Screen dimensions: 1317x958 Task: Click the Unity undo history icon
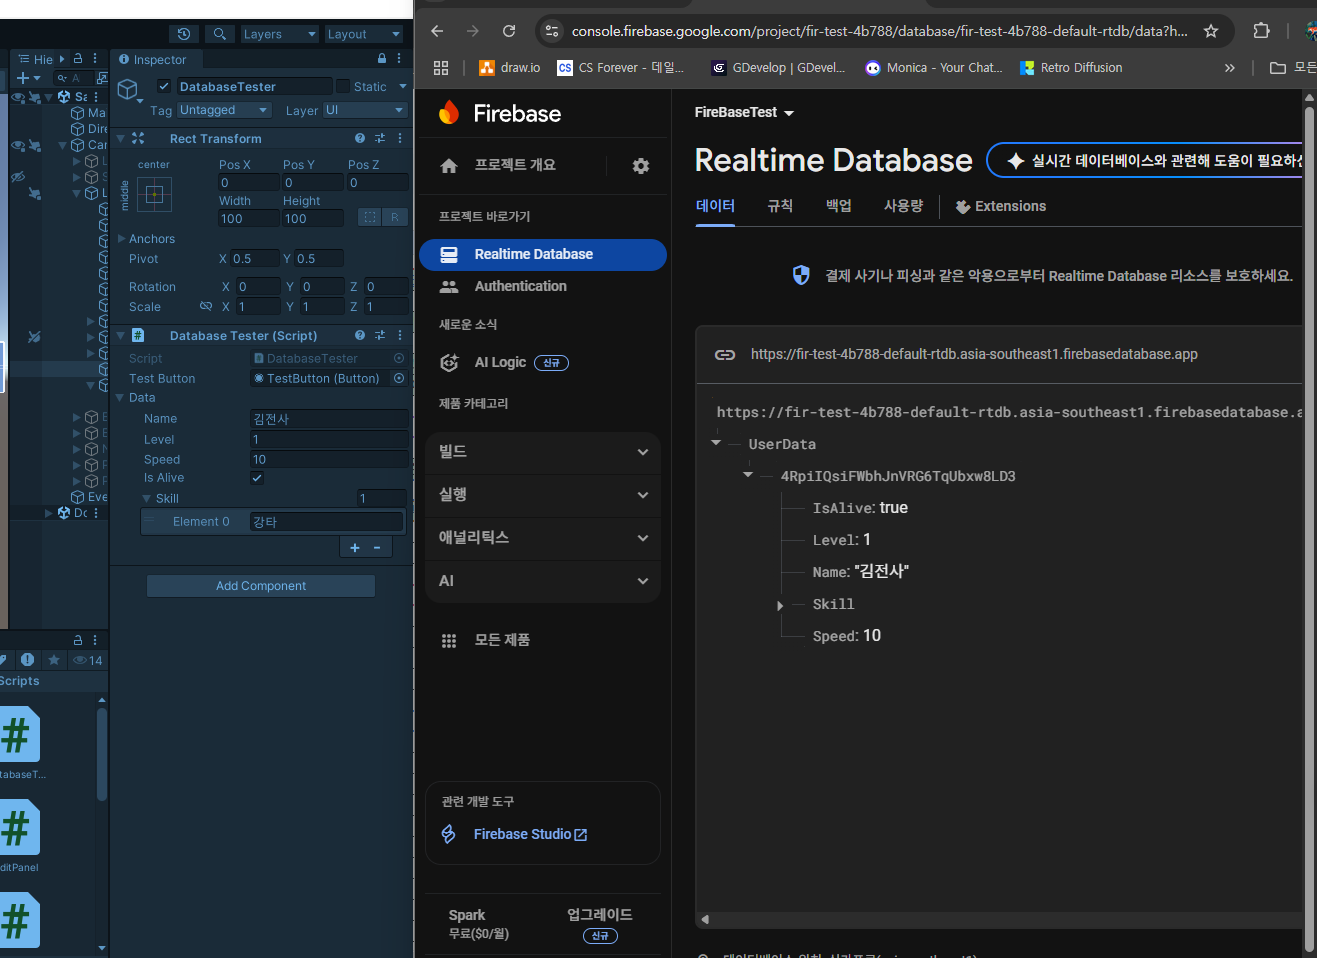click(184, 34)
